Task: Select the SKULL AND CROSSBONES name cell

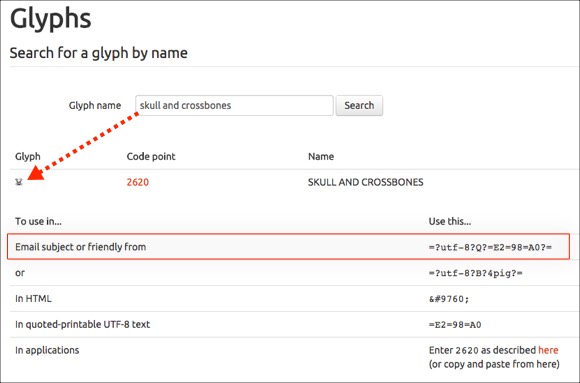Action: click(365, 182)
